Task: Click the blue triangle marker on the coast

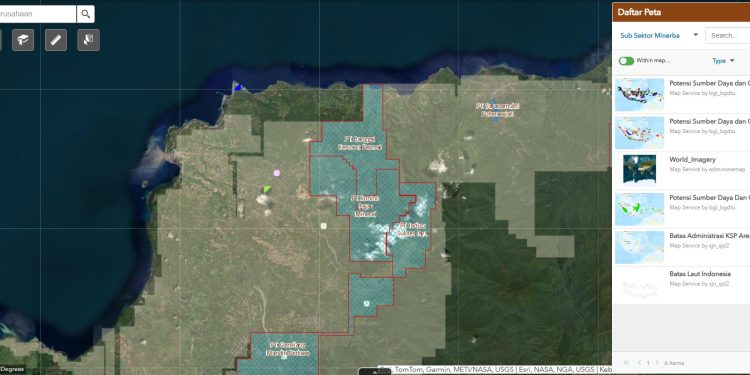Action: (x=237, y=87)
